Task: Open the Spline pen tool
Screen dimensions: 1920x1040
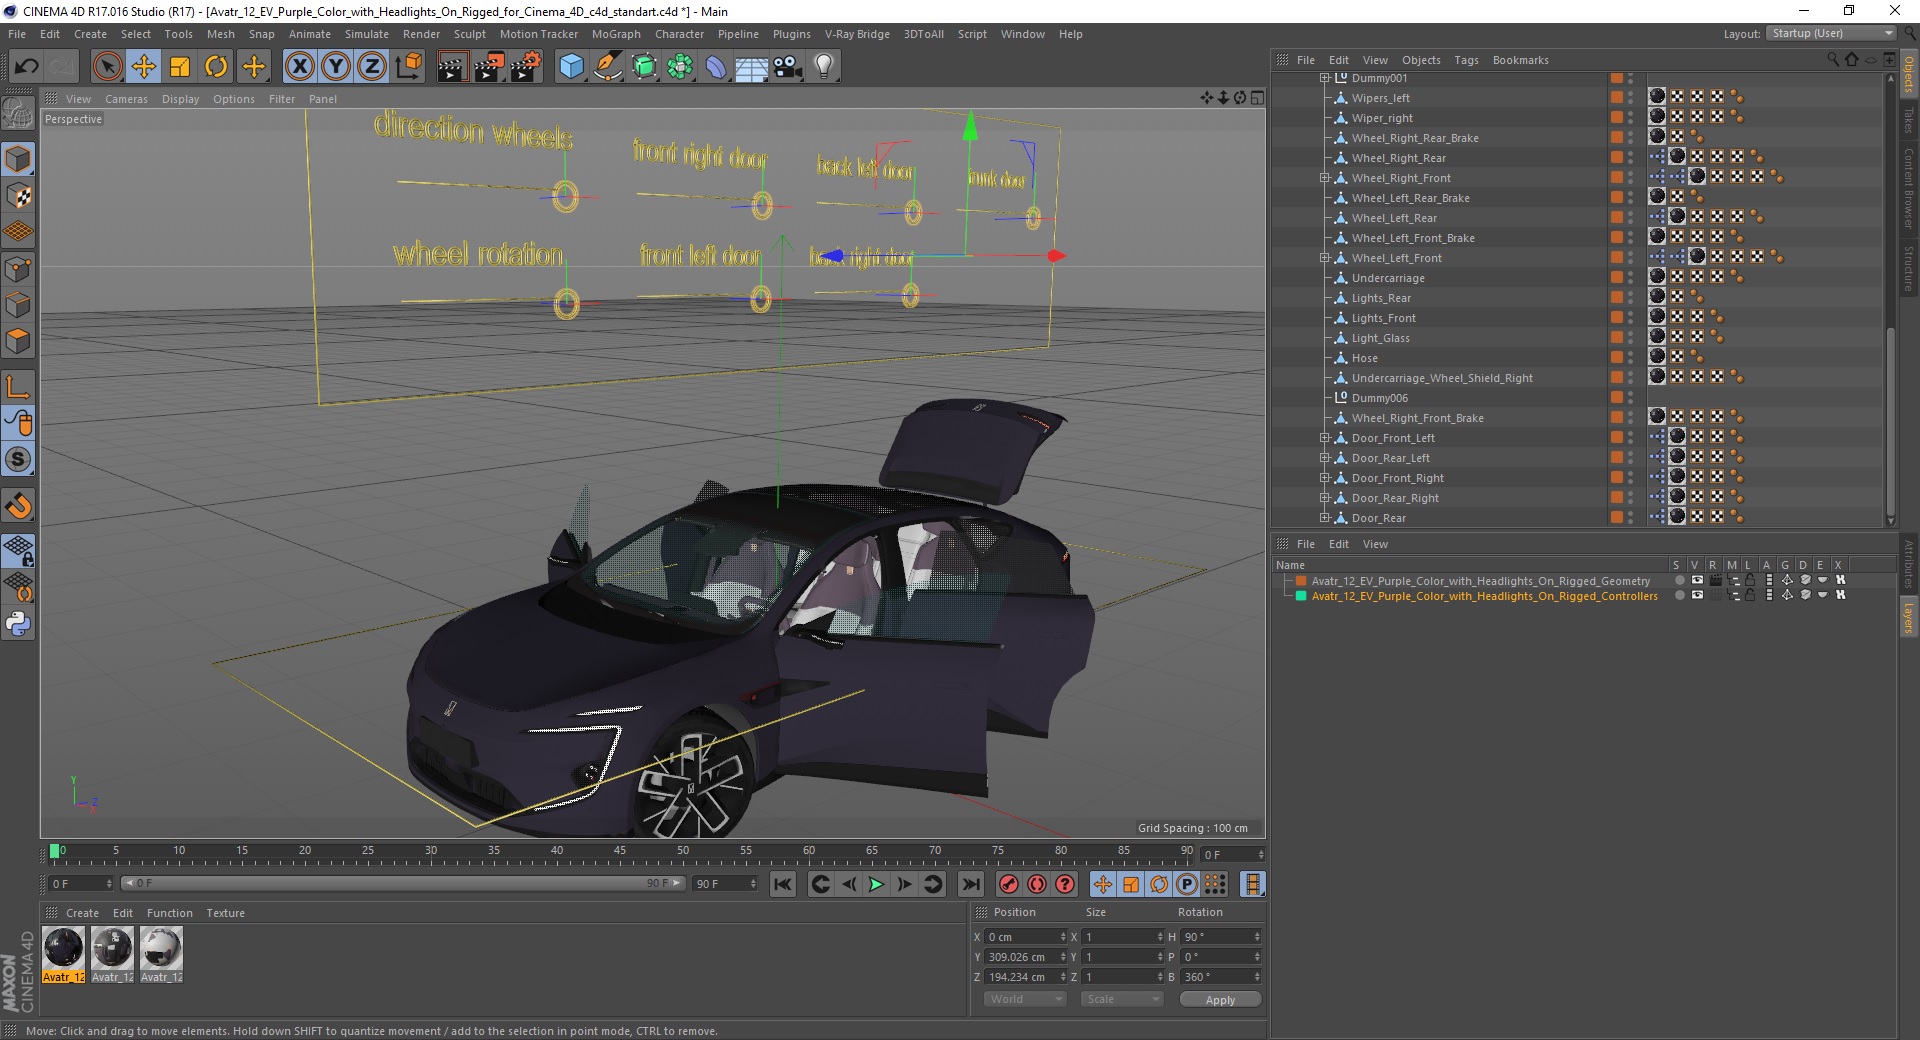Action: pos(607,67)
